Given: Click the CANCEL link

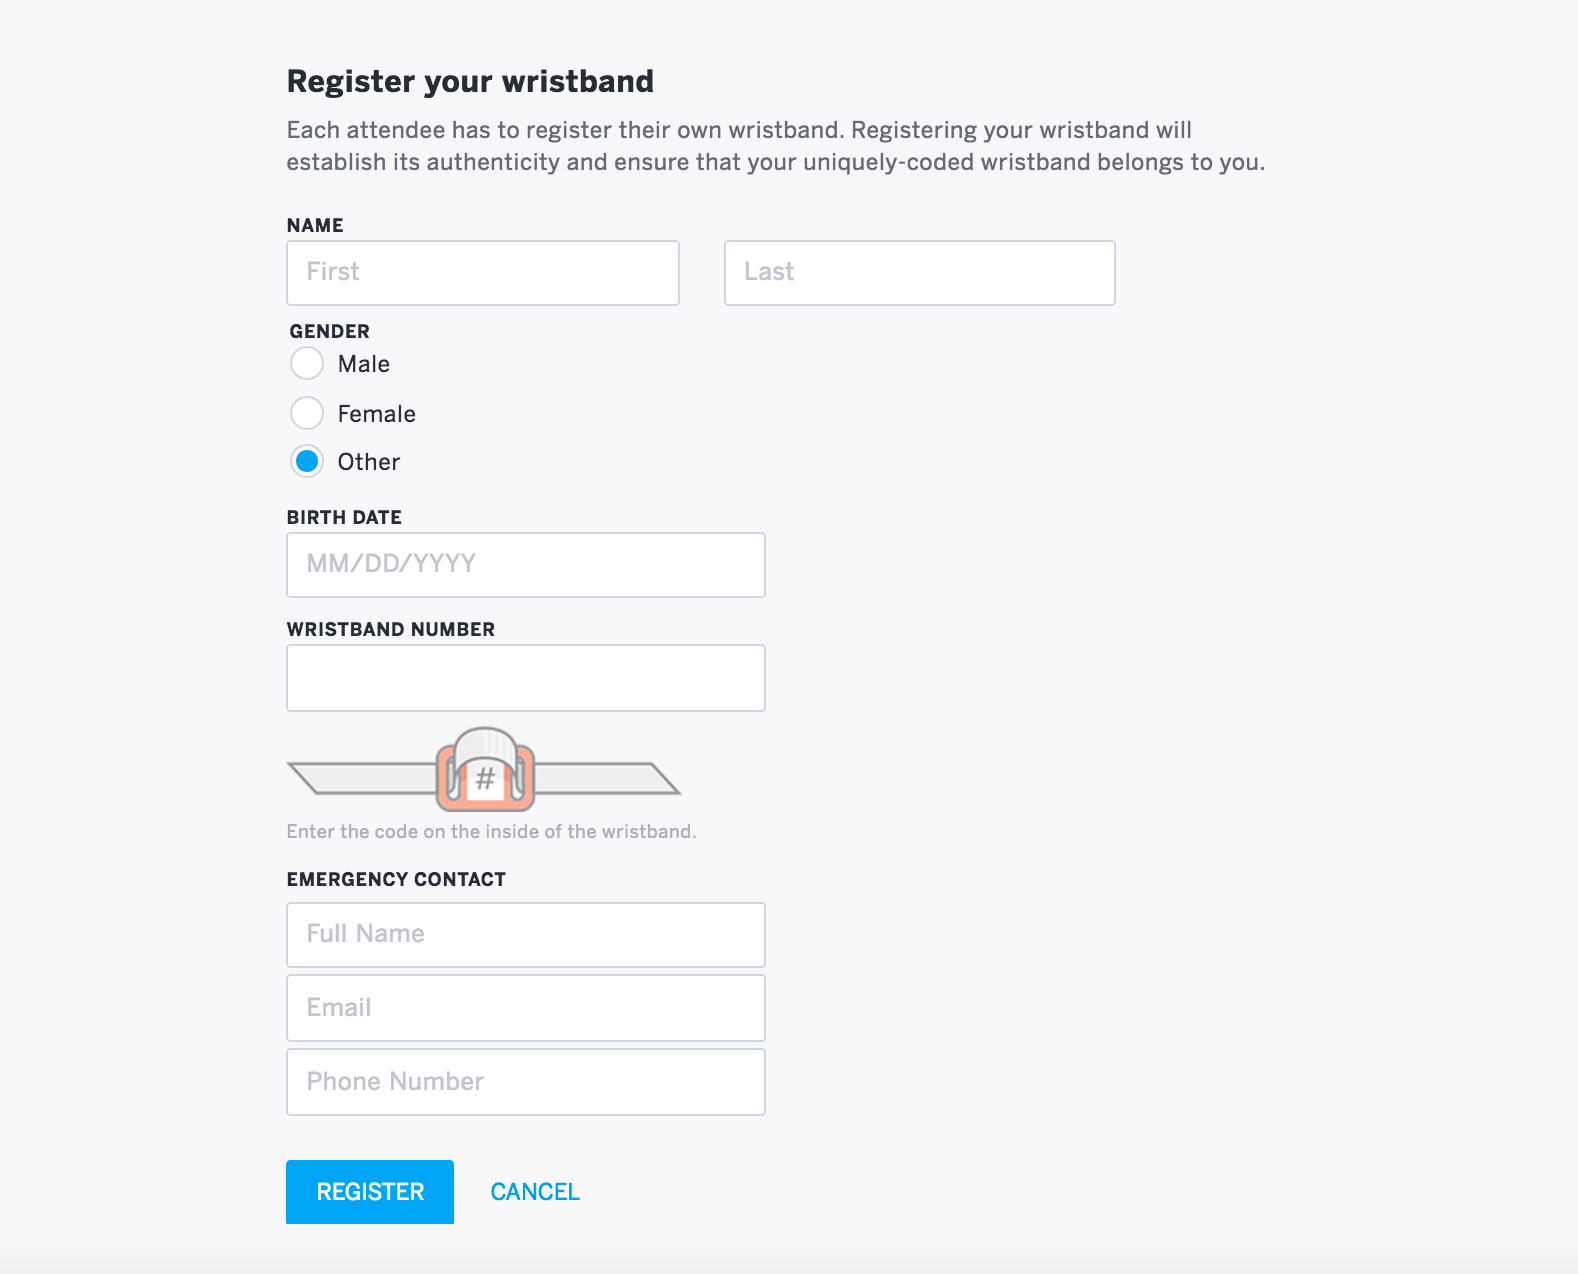Looking at the screenshot, I should click(x=535, y=1192).
